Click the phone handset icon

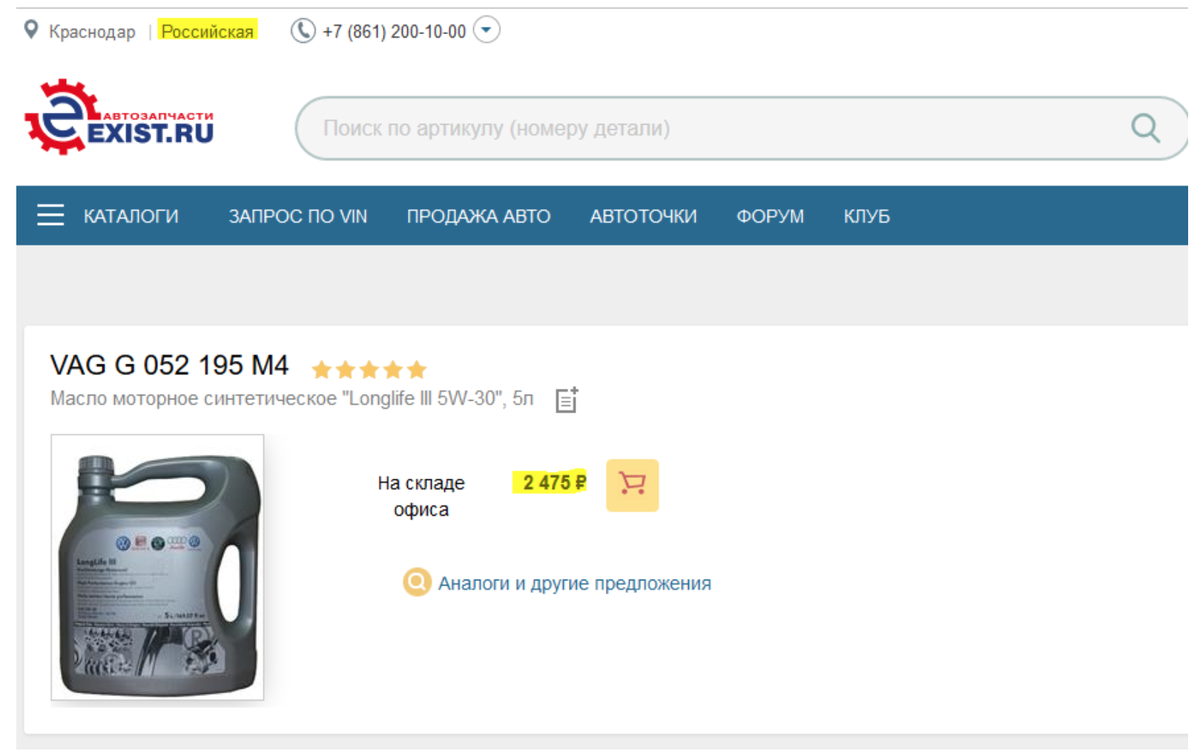[302, 31]
